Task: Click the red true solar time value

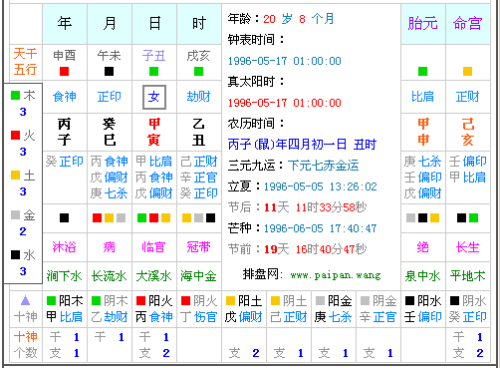Action: pyautogui.click(x=284, y=103)
